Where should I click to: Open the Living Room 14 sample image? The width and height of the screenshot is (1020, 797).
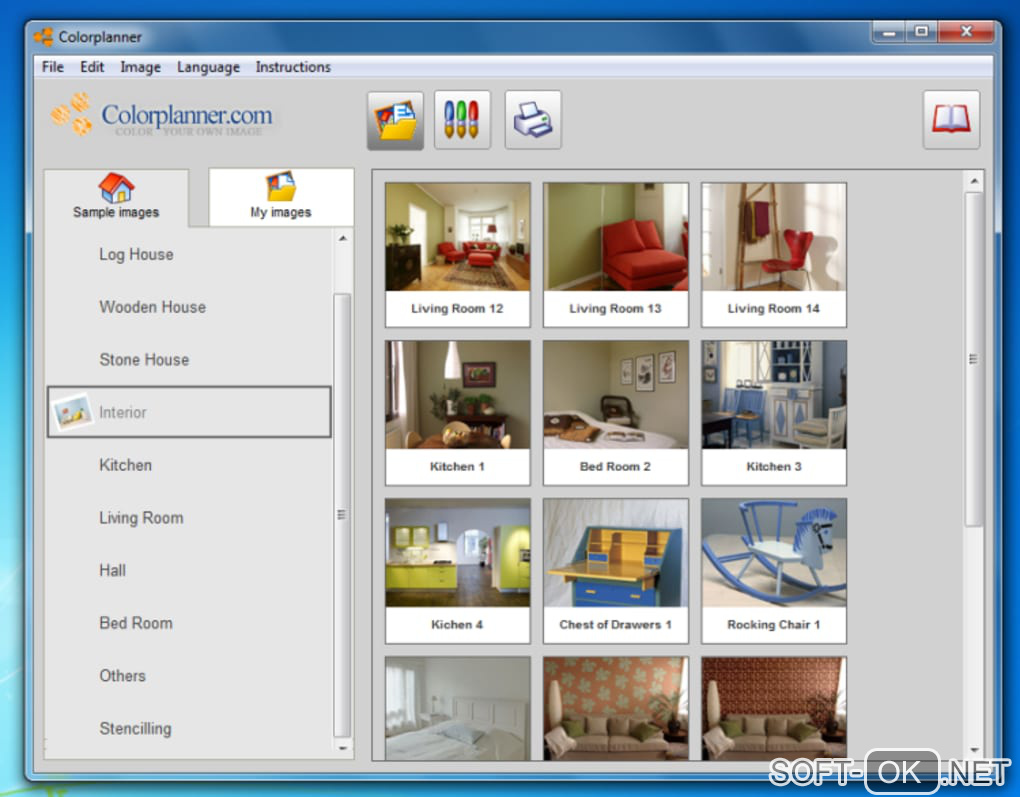[x=773, y=254]
